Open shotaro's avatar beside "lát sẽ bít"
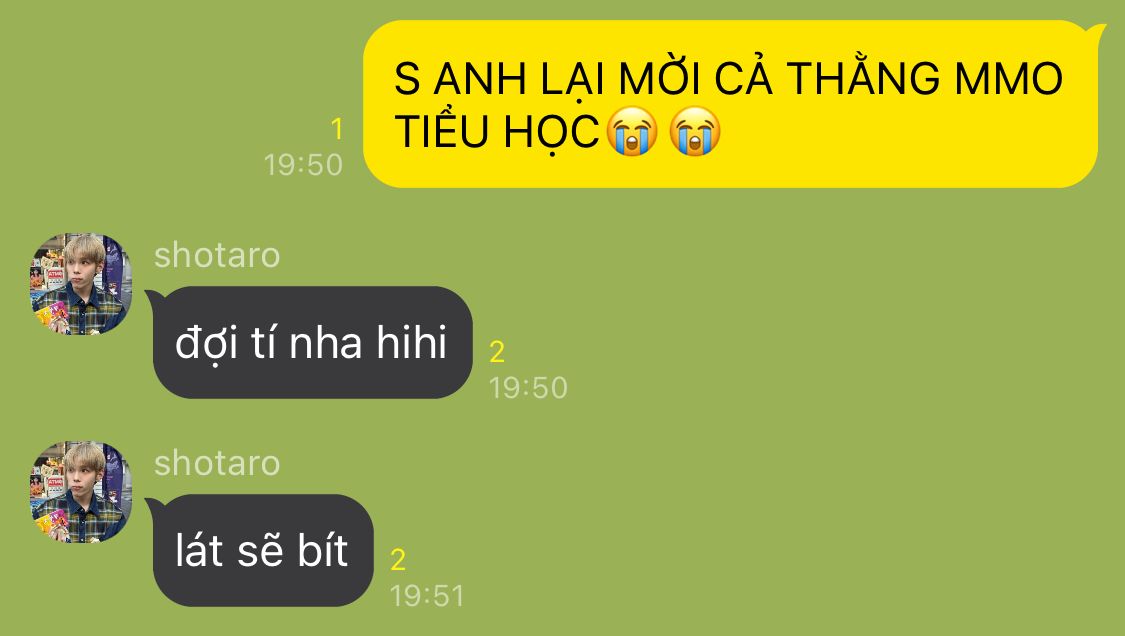 (80, 492)
